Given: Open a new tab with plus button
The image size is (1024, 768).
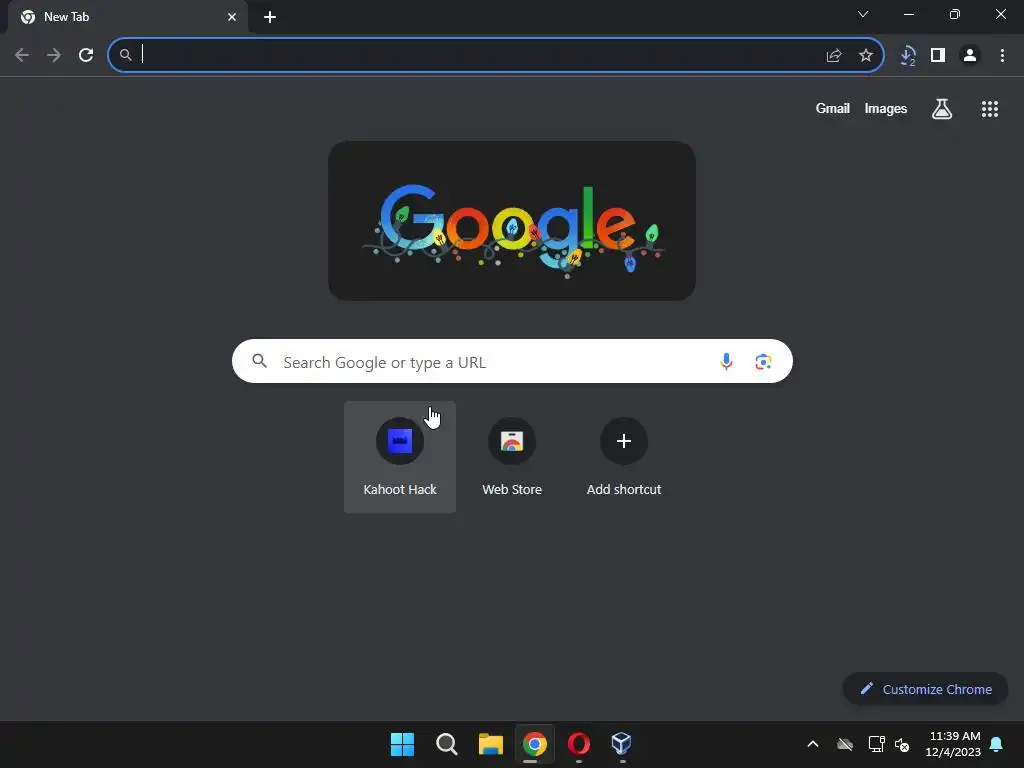Looking at the screenshot, I should pyautogui.click(x=270, y=17).
